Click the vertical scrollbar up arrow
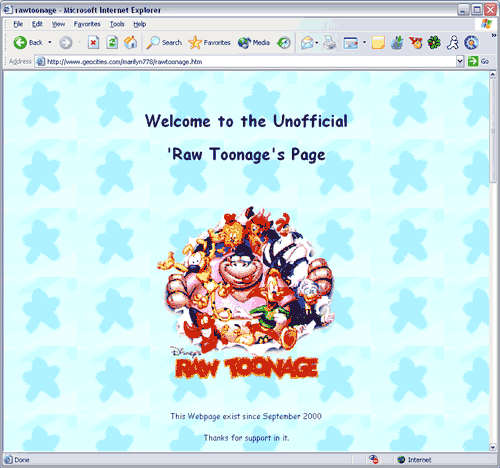Screen dimensions: 500x468 tap(493, 75)
